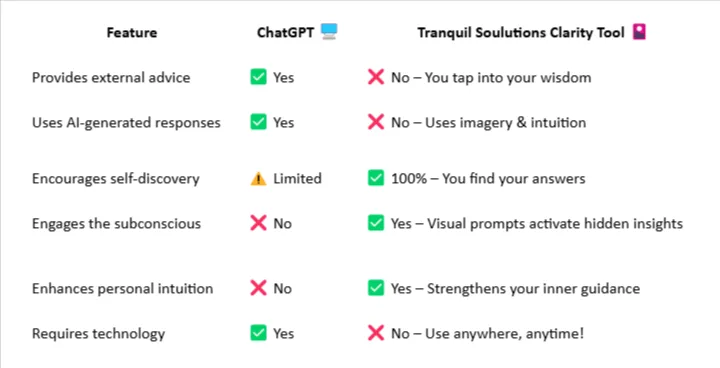Click the 'Engages the subconscious' row label
The height and width of the screenshot is (368, 720).
coord(116,224)
